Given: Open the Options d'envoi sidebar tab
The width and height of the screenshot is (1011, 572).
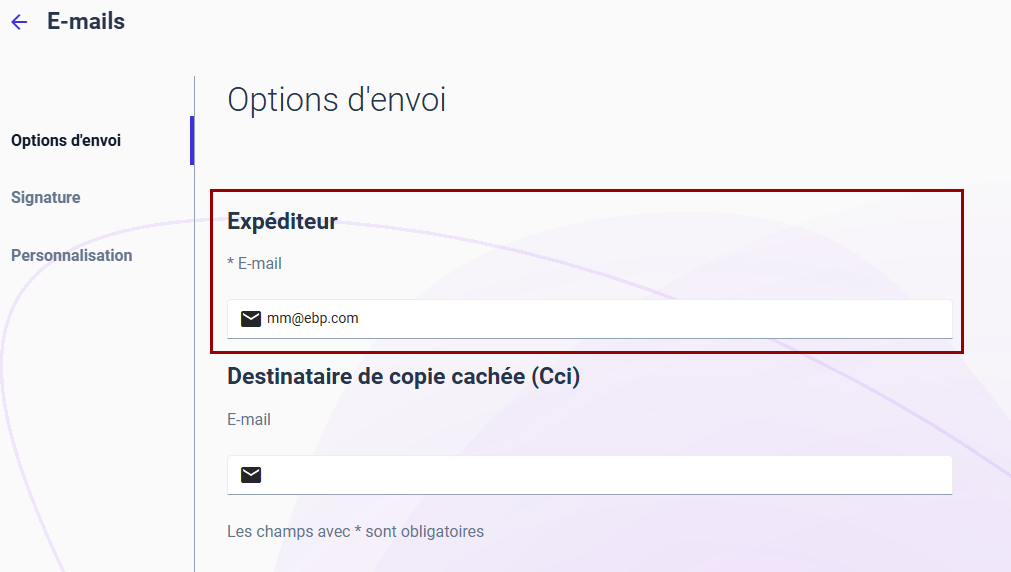Looking at the screenshot, I should click(x=66, y=141).
